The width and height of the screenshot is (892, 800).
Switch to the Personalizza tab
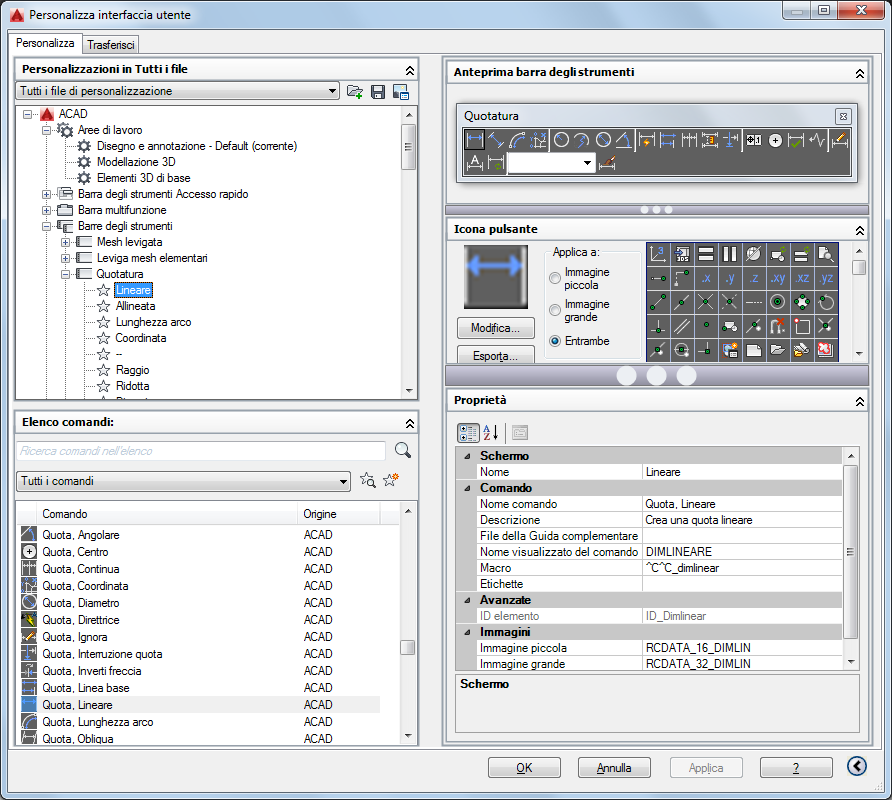(x=45, y=43)
